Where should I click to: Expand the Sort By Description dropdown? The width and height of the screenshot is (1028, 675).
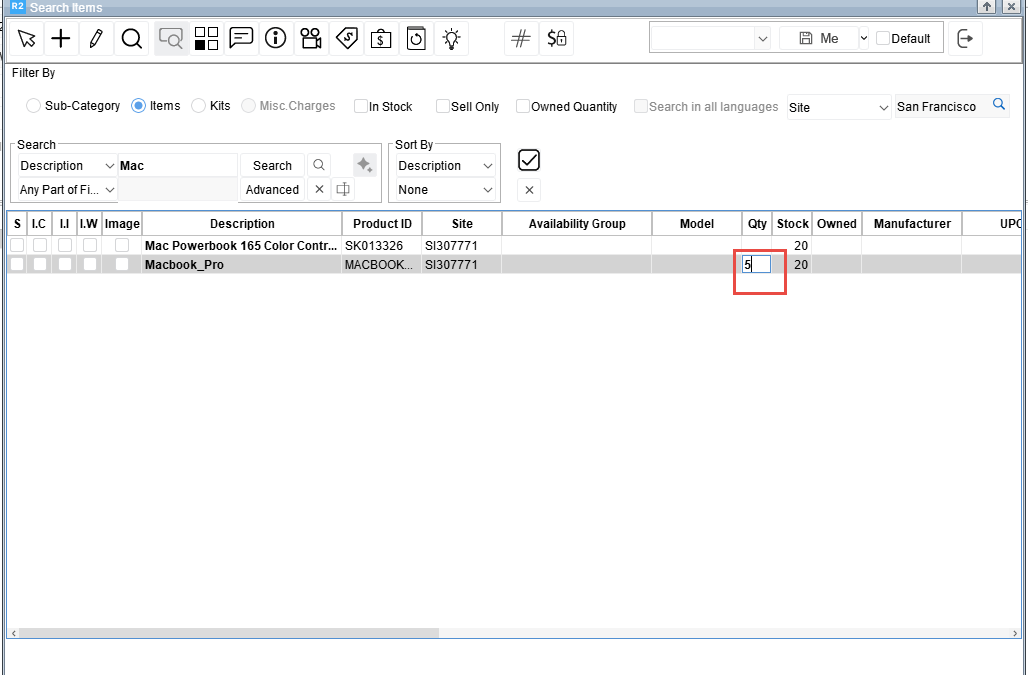445,166
